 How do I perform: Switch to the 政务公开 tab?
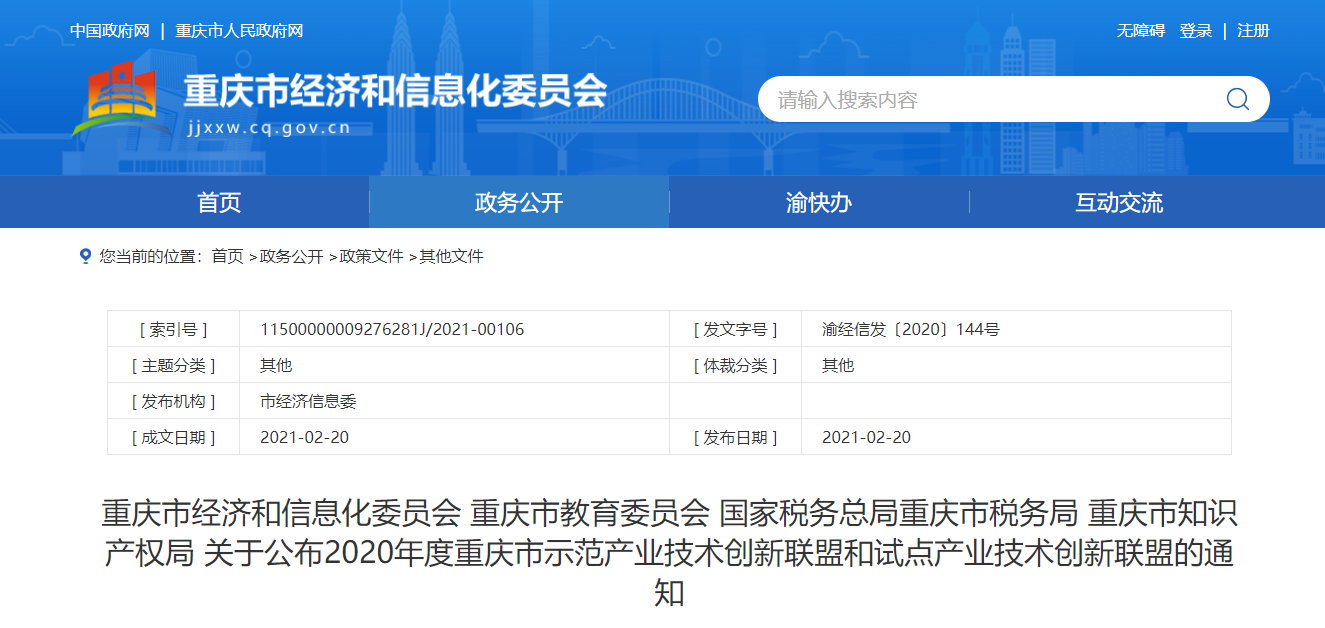click(x=518, y=203)
